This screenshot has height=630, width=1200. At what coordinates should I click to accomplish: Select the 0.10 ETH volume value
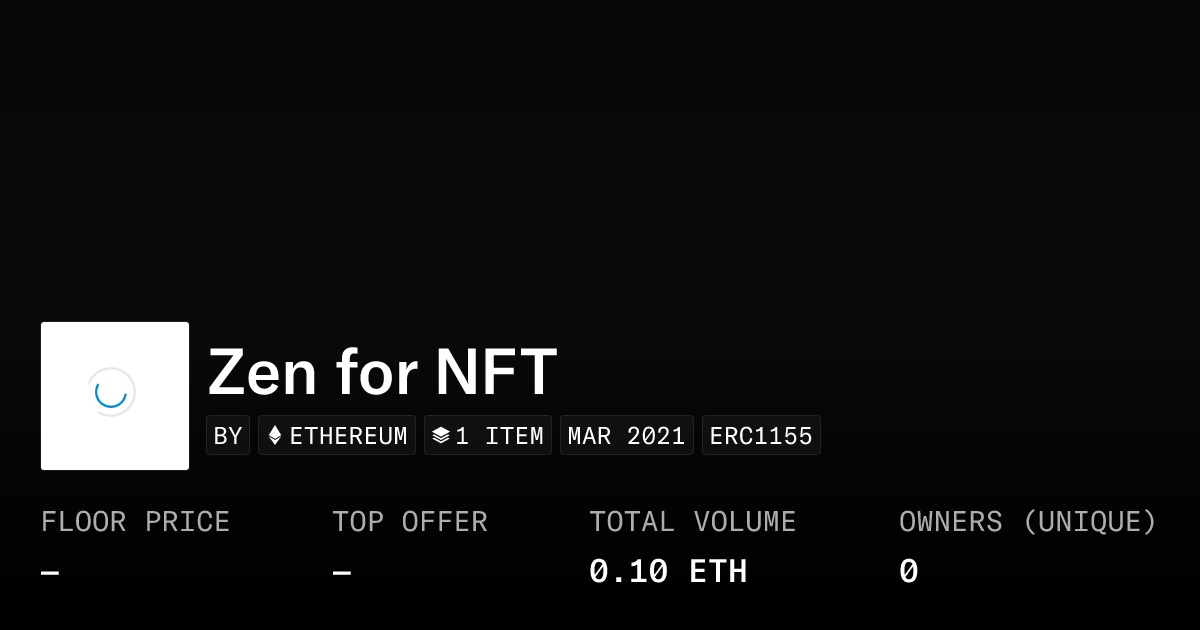point(667,572)
